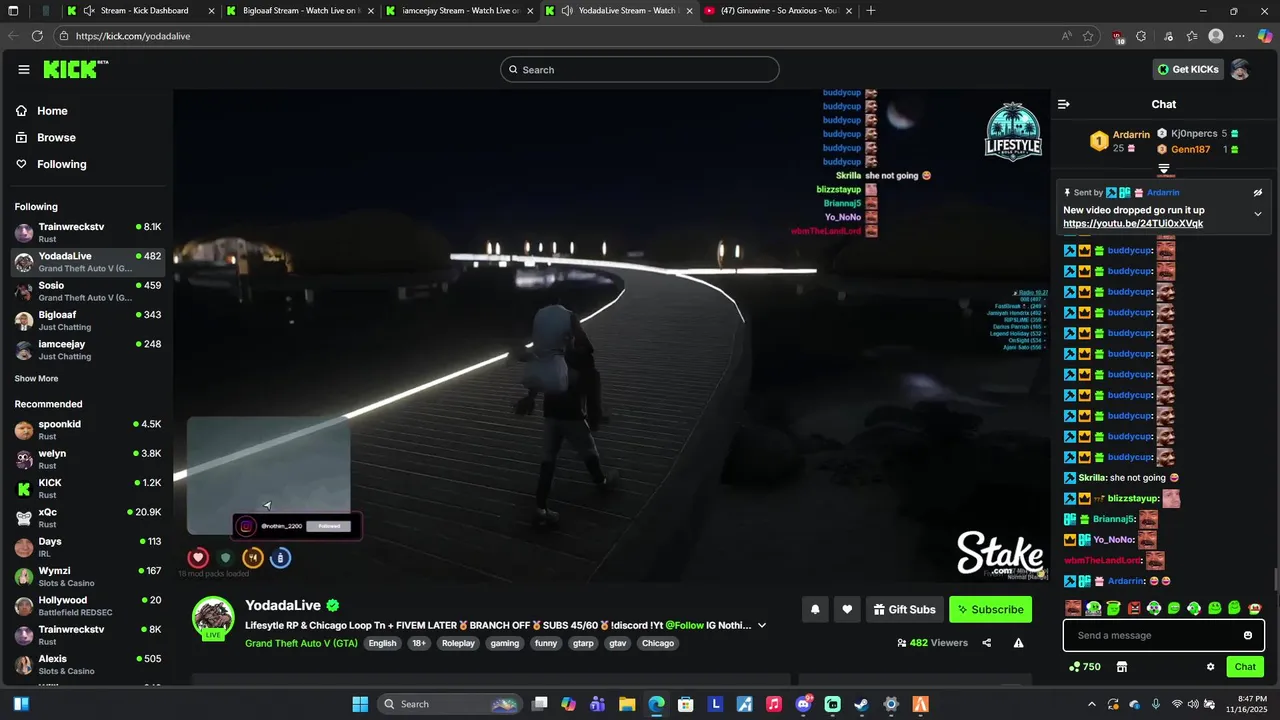Unpin the pinned chat message

(x=1258, y=192)
